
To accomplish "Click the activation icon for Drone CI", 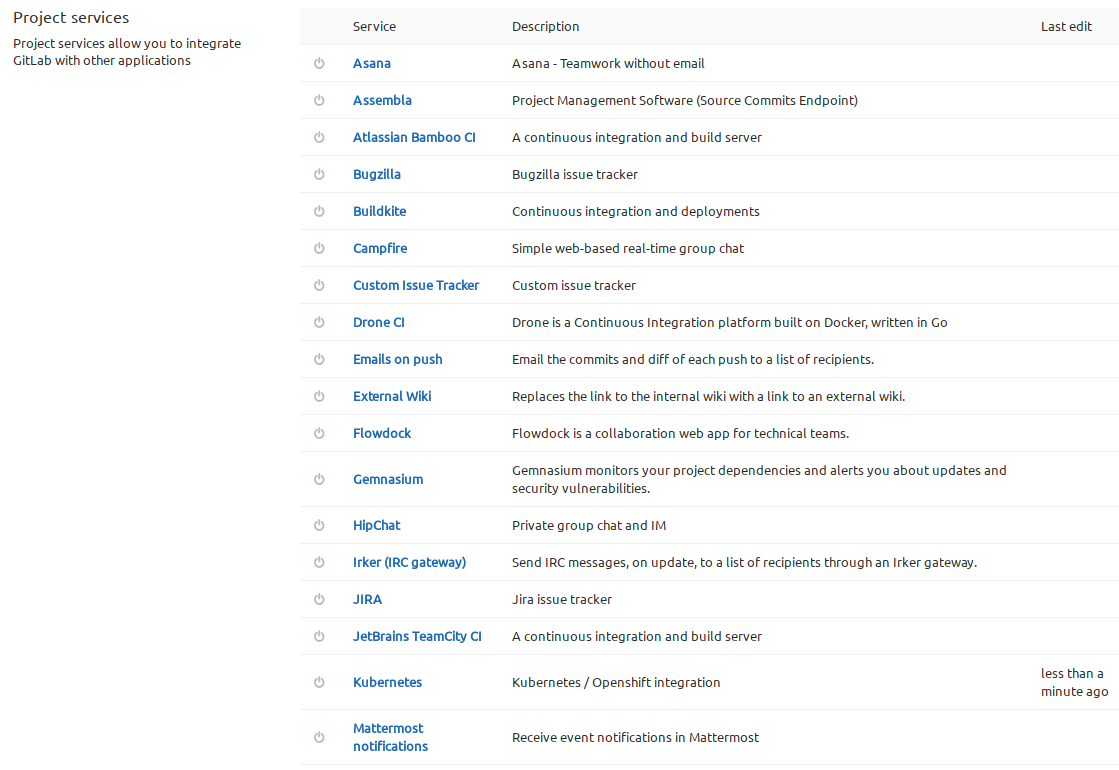I will point(319,322).
